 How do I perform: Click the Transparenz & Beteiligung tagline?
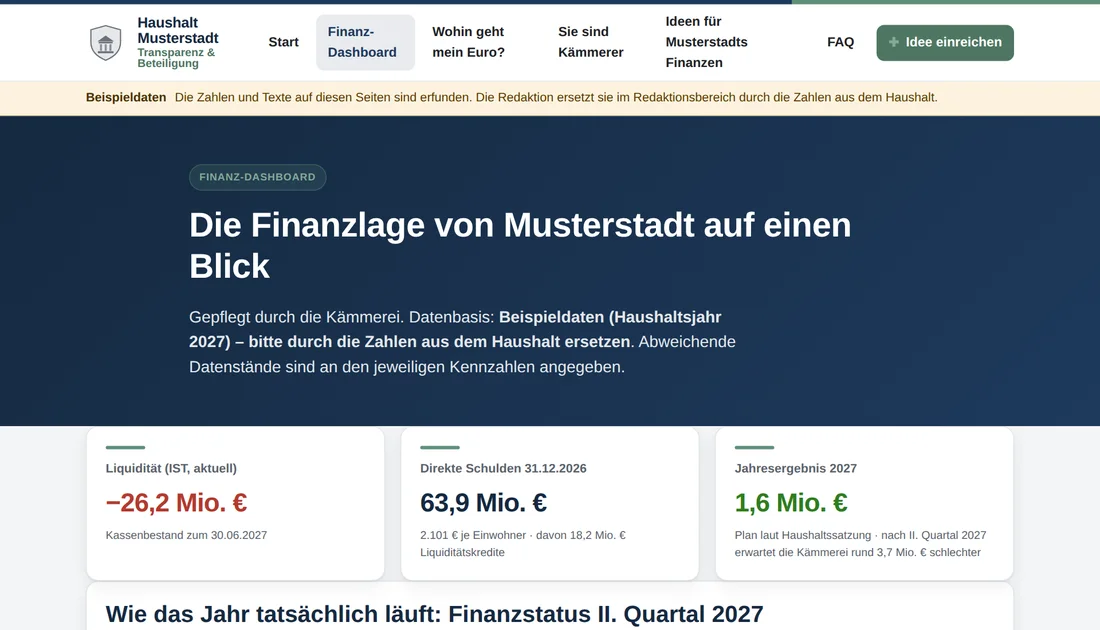pyautogui.click(x=176, y=58)
